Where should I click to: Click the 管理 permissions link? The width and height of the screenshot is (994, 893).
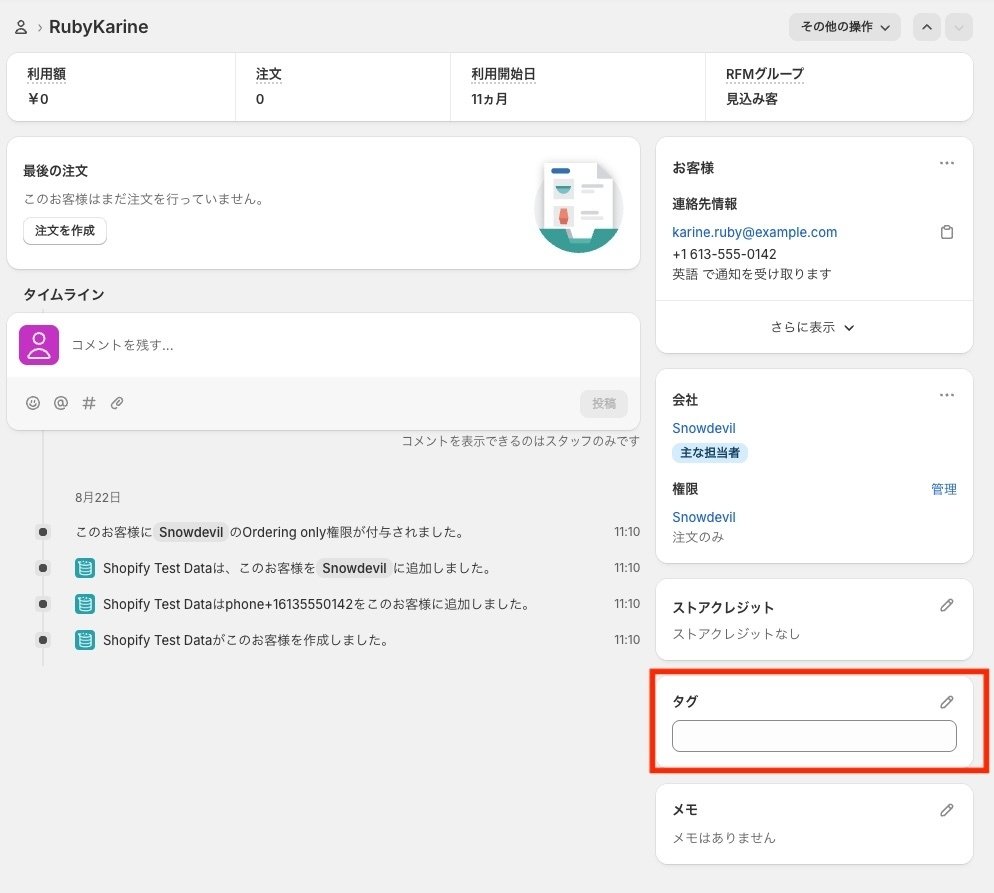pyautogui.click(x=944, y=489)
